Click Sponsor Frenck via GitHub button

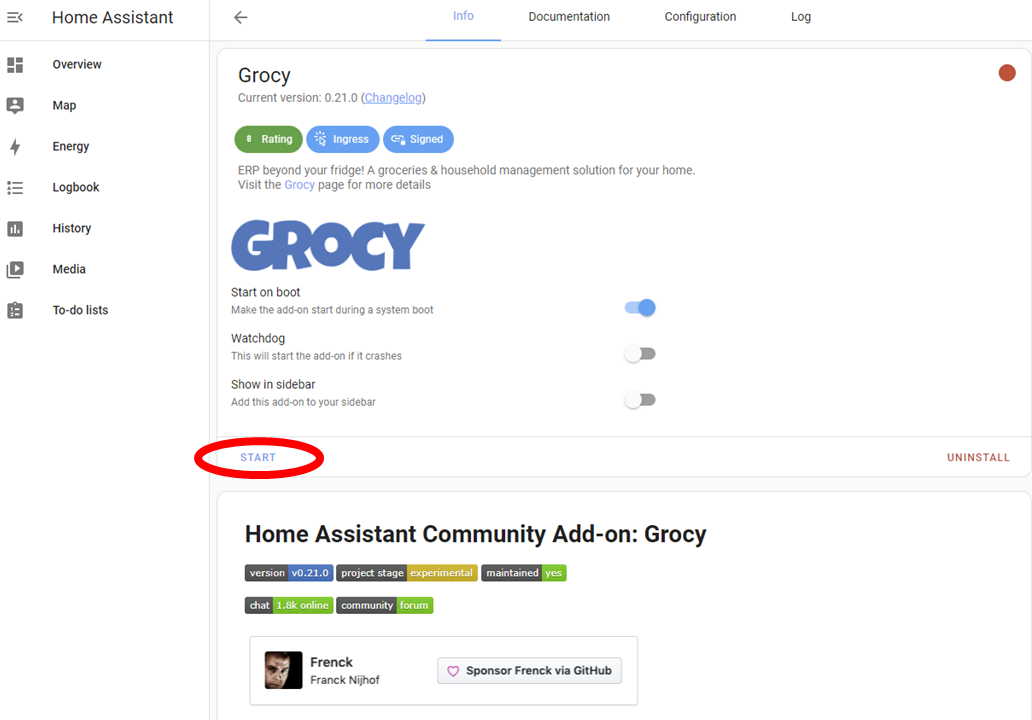530,671
